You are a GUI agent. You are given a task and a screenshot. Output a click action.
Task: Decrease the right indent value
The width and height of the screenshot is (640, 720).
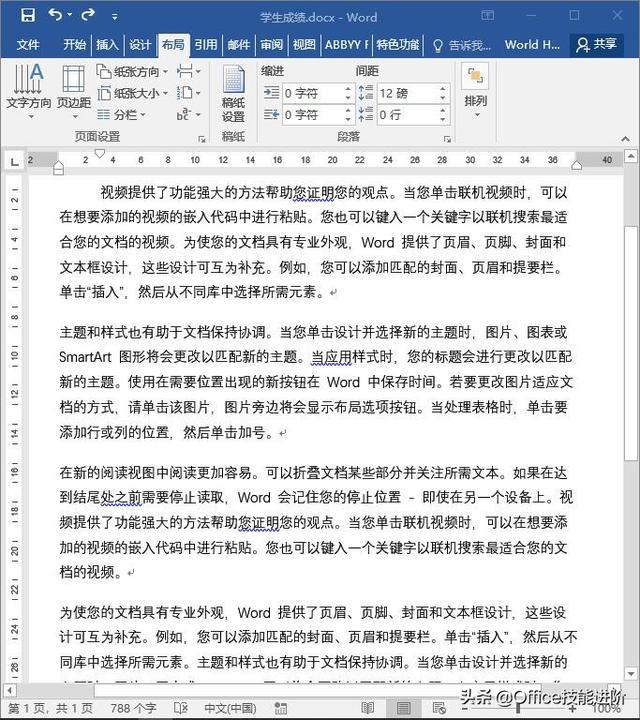pos(348,119)
